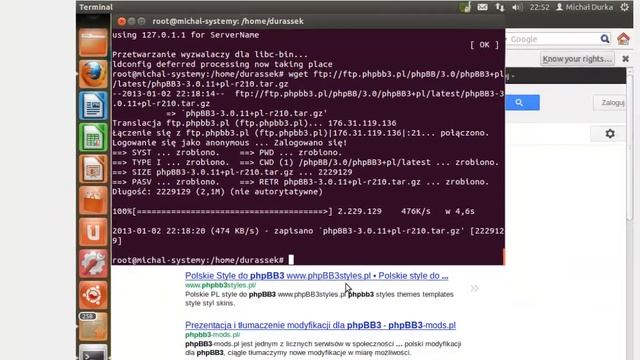Click the Firefox Home button

[623, 39]
